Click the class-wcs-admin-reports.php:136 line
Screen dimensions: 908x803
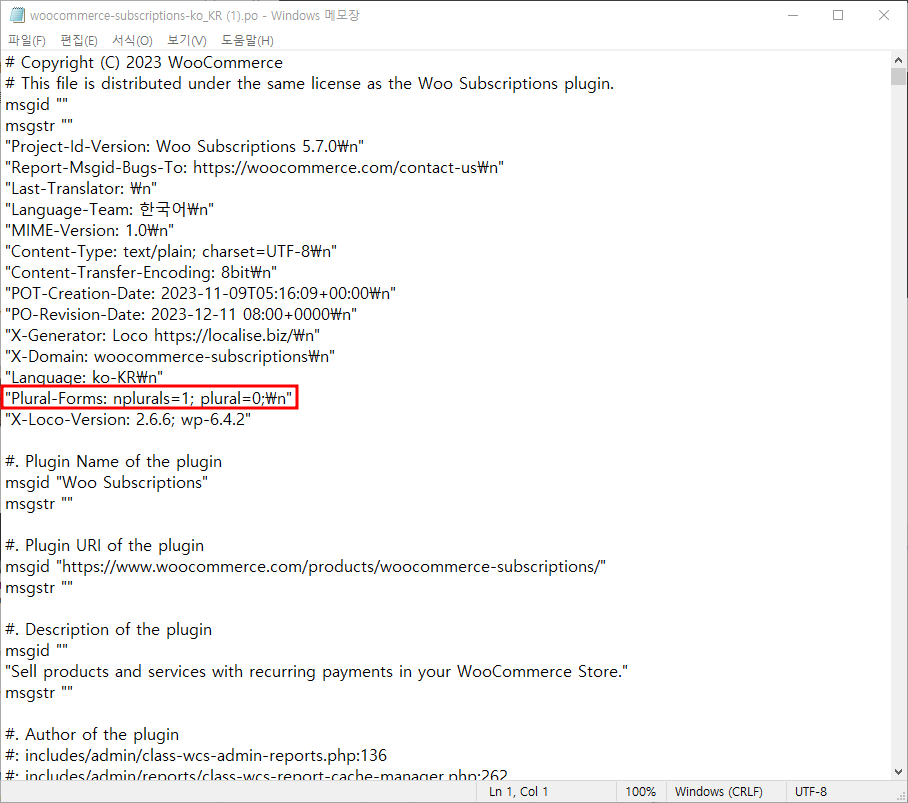point(196,756)
